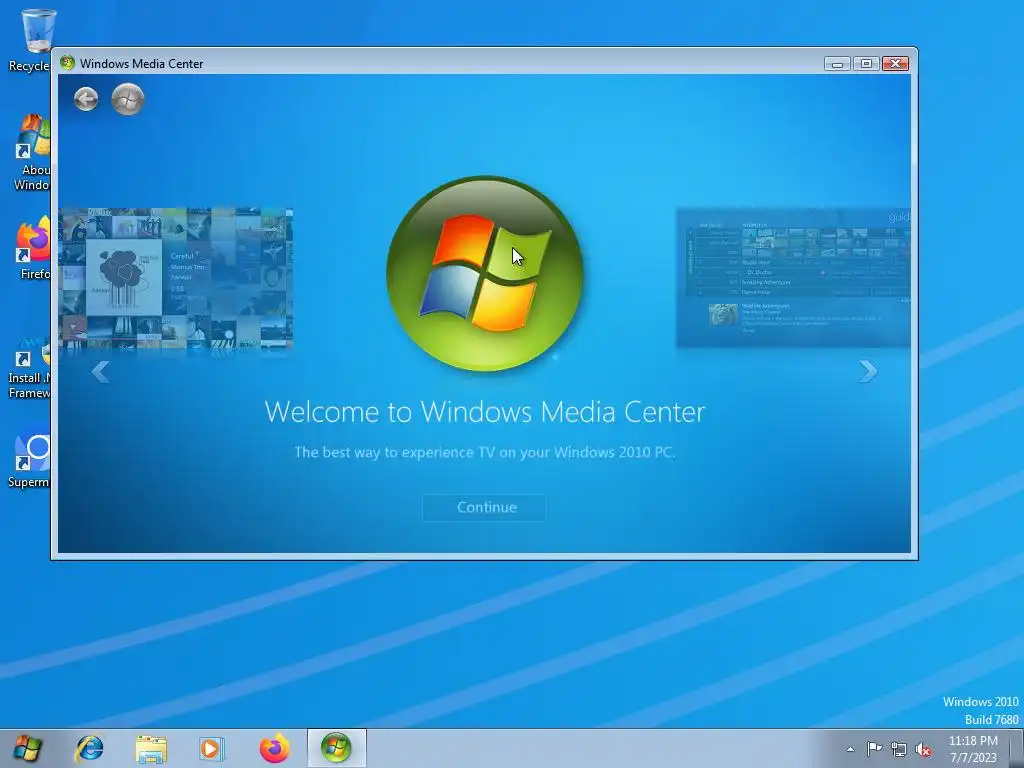Open the Action Center flag icon
The image size is (1024, 768).
pyautogui.click(x=874, y=749)
